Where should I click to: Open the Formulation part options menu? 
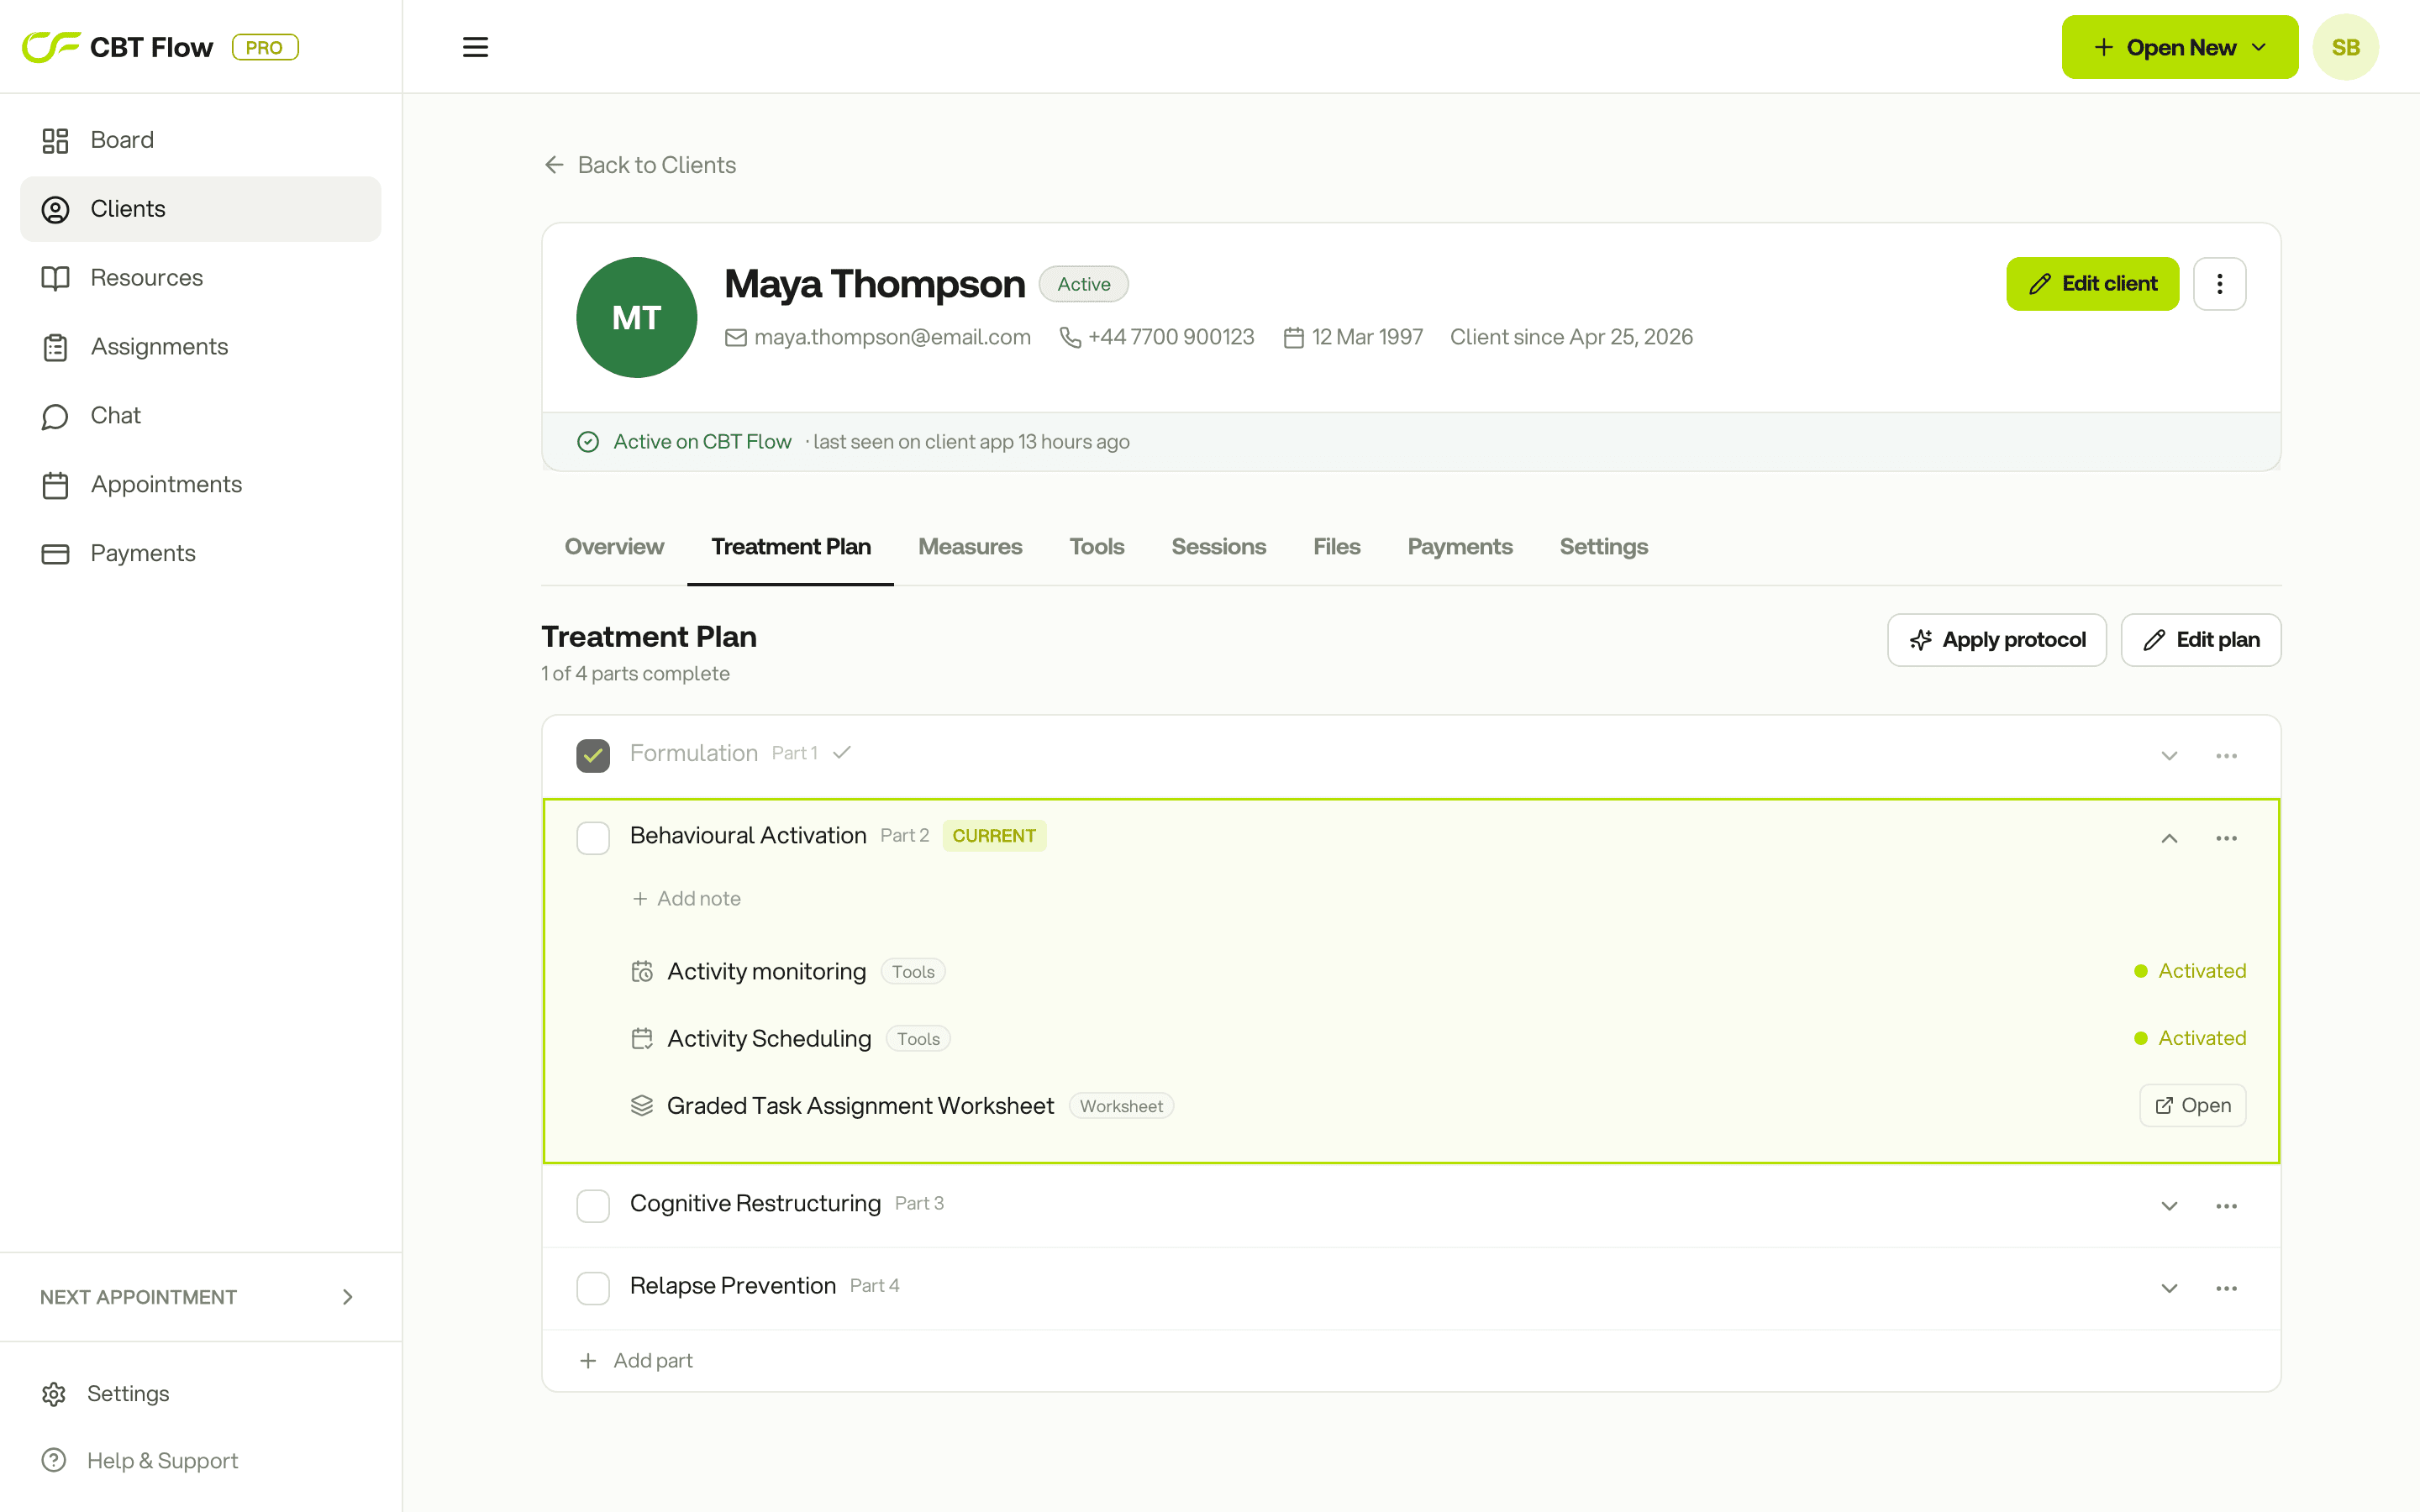pyautogui.click(x=2226, y=756)
